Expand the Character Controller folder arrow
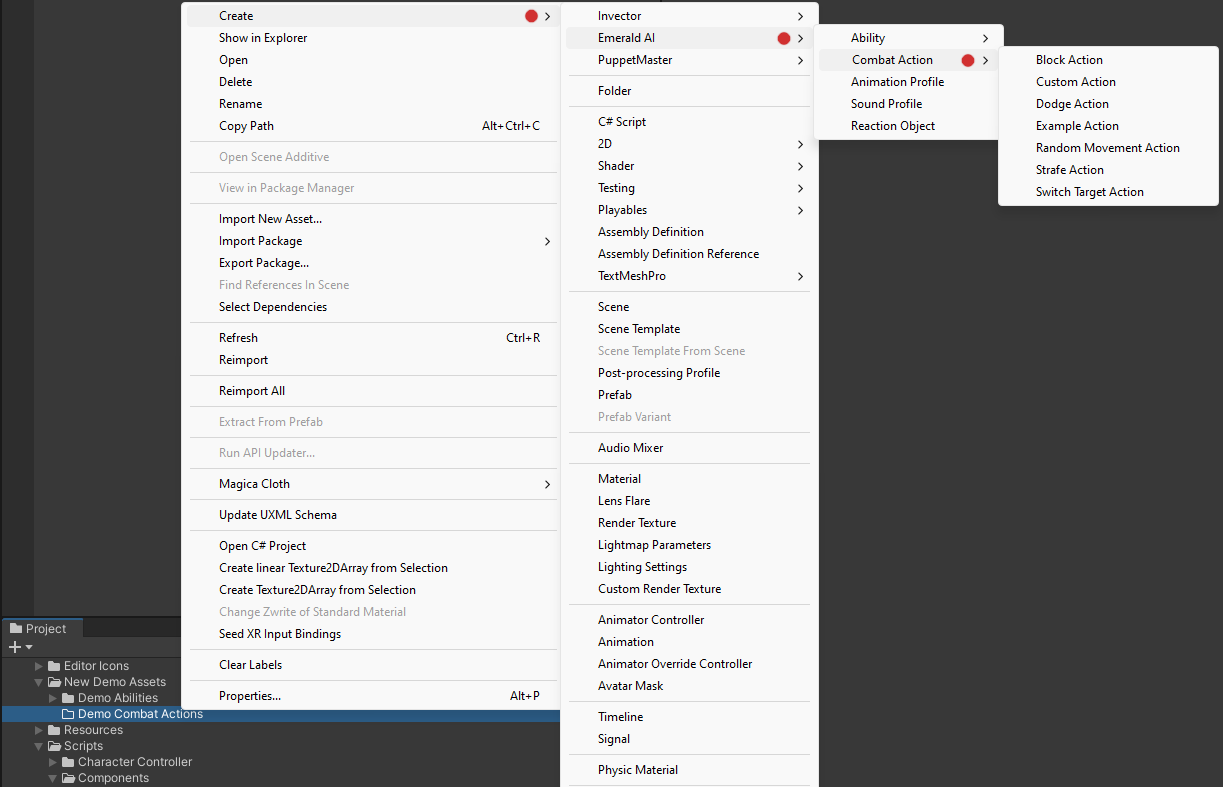Viewport: 1223px width, 787px height. pyautogui.click(x=53, y=762)
